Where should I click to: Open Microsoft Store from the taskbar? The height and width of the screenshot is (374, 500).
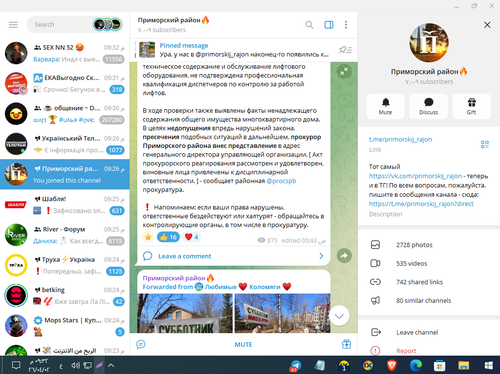click(440, 366)
